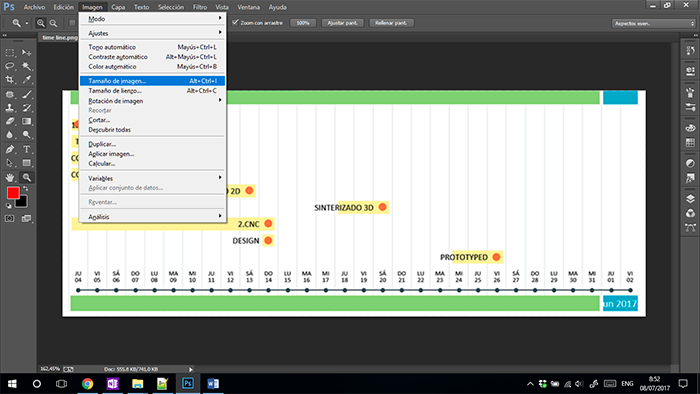Choose 'Tamaño de imagen...' menu entry

pyautogui.click(x=152, y=81)
